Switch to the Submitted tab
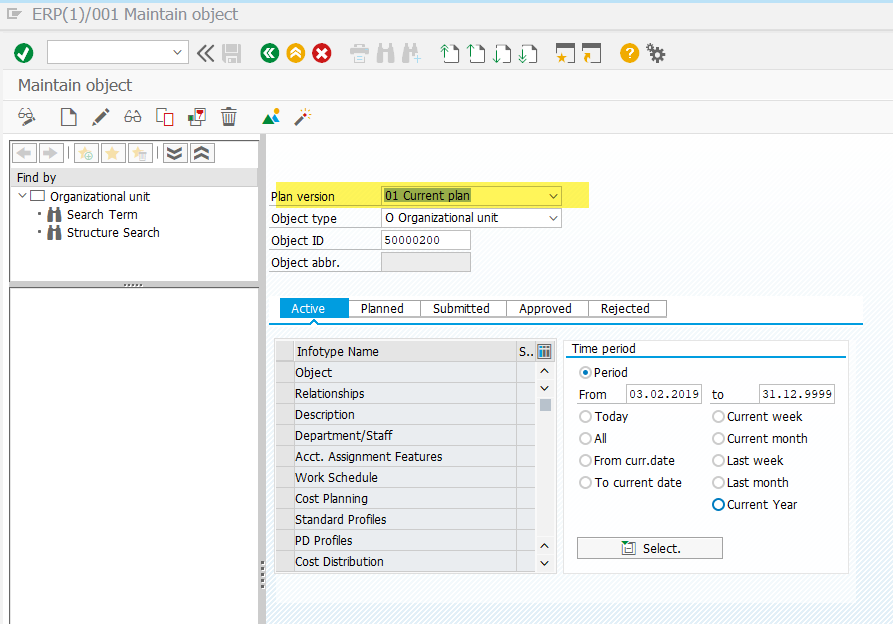Screen dimensions: 893x624 click(x=462, y=308)
